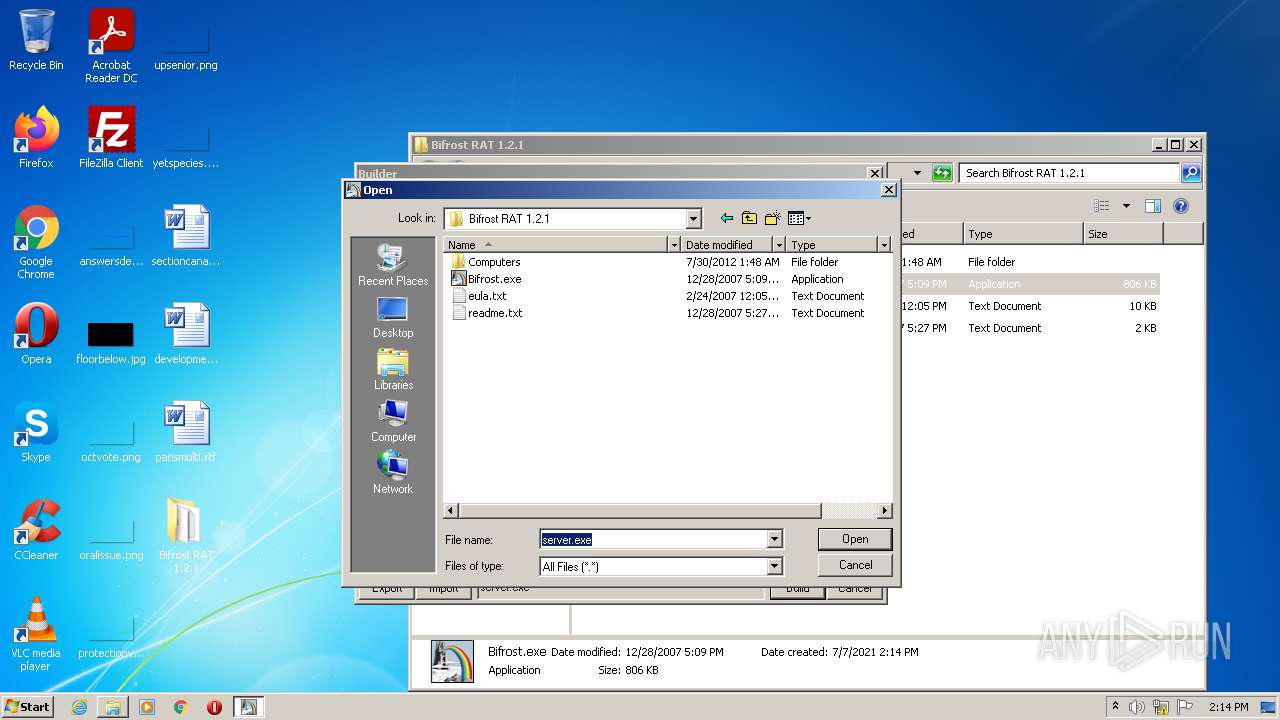Click the Cancel button in Open dialog
The width and height of the screenshot is (1280, 720).
click(x=854, y=565)
